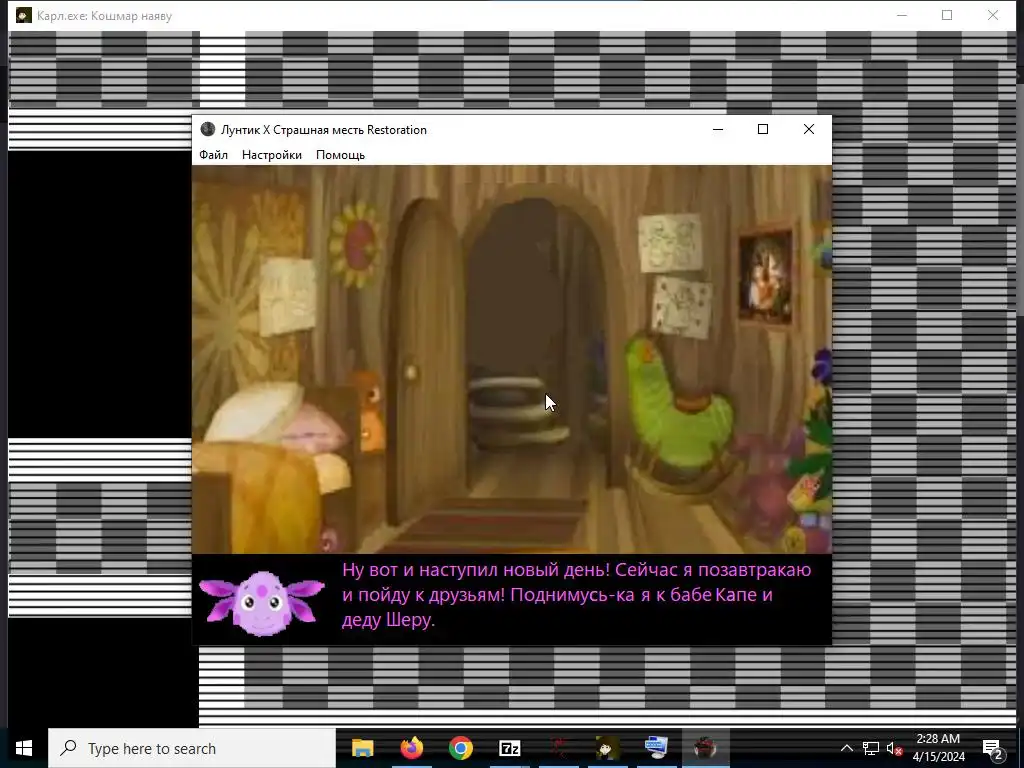Open the computer monitor taskbar icon
Screen dimensions: 1024x768
pos(656,748)
